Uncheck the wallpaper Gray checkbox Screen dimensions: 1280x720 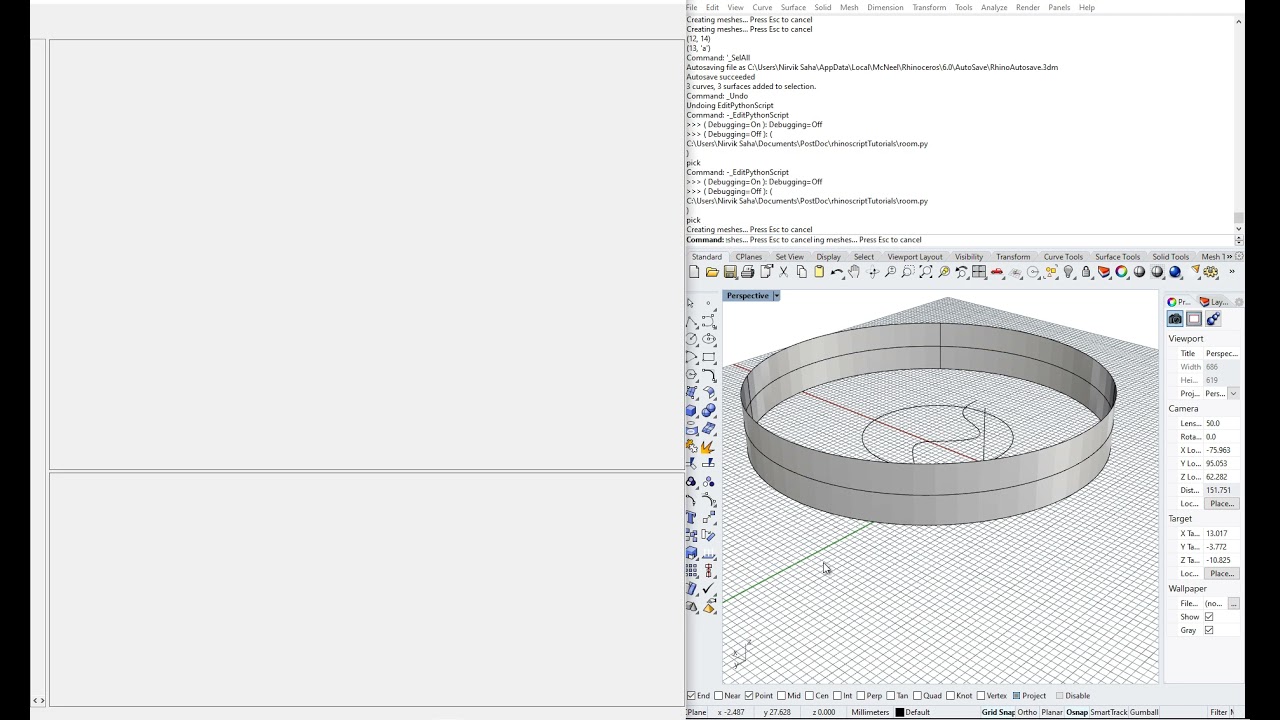click(1209, 630)
